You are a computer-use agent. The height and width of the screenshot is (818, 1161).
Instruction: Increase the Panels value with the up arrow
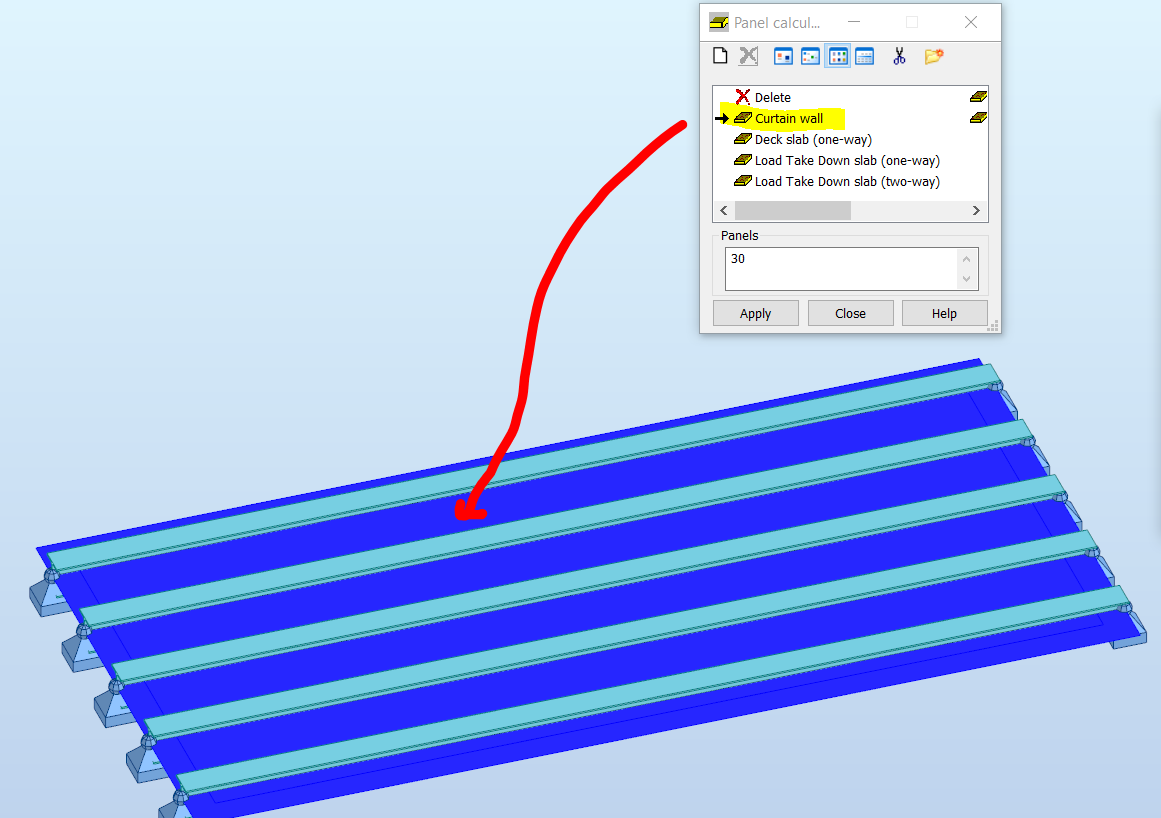coord(965,261)
